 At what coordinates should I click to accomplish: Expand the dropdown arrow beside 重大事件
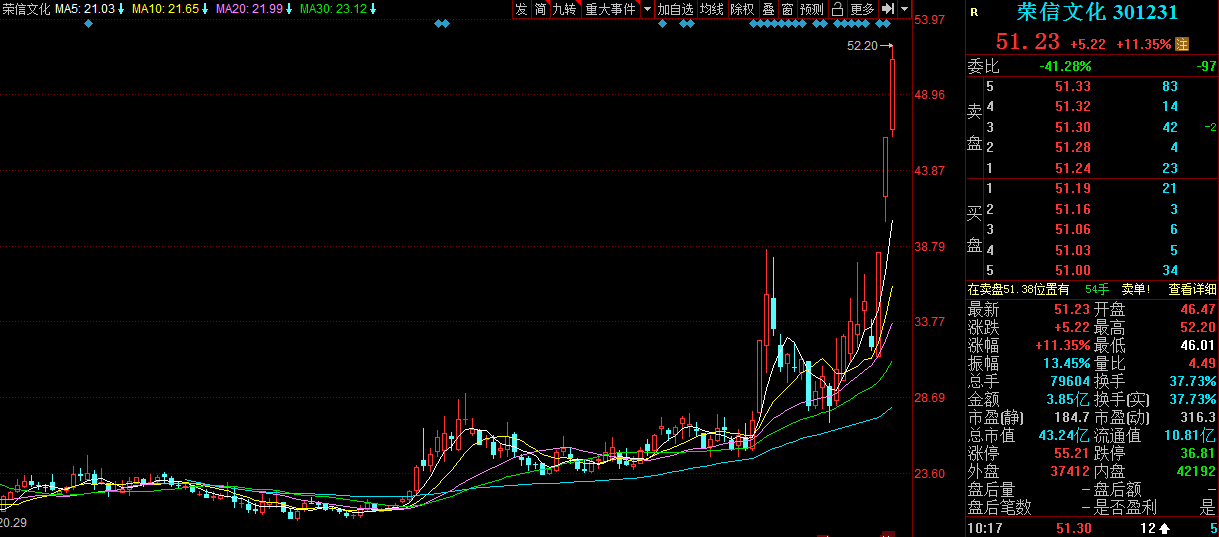pyautogui.click(x=647, y=9)
